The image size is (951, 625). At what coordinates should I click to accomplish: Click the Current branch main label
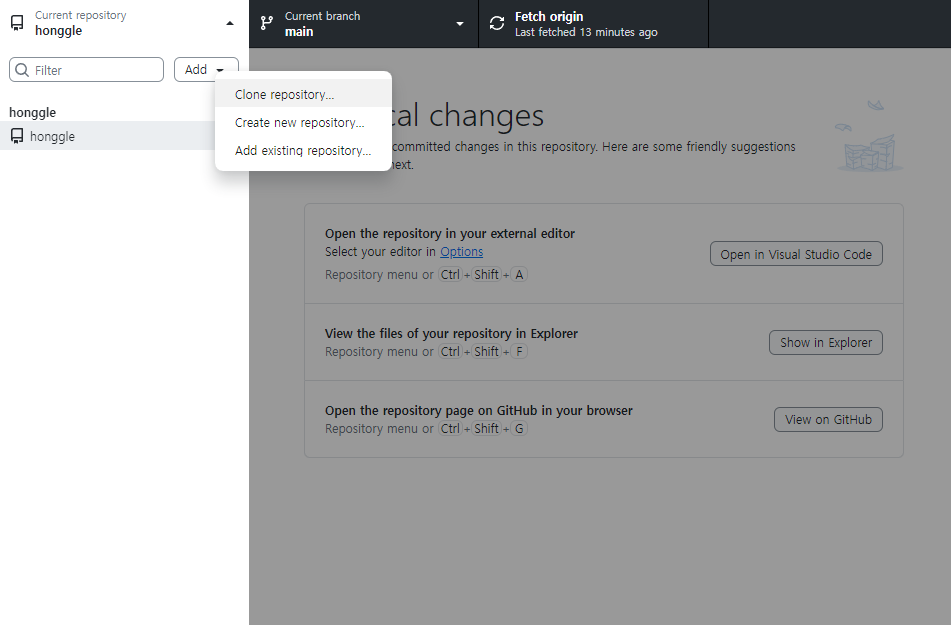tap(299, 32)
